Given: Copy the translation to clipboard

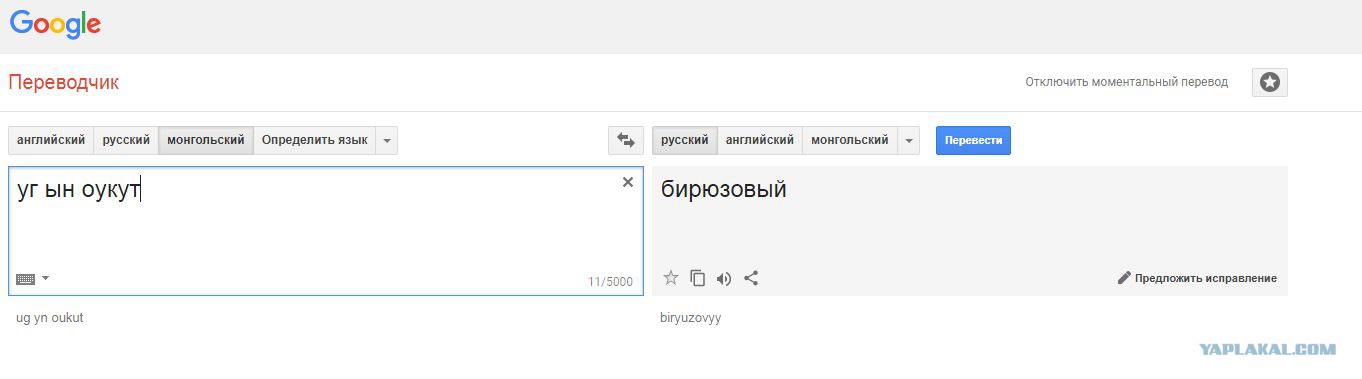Looking at the screenshot, I should click(x=698, y=278).
